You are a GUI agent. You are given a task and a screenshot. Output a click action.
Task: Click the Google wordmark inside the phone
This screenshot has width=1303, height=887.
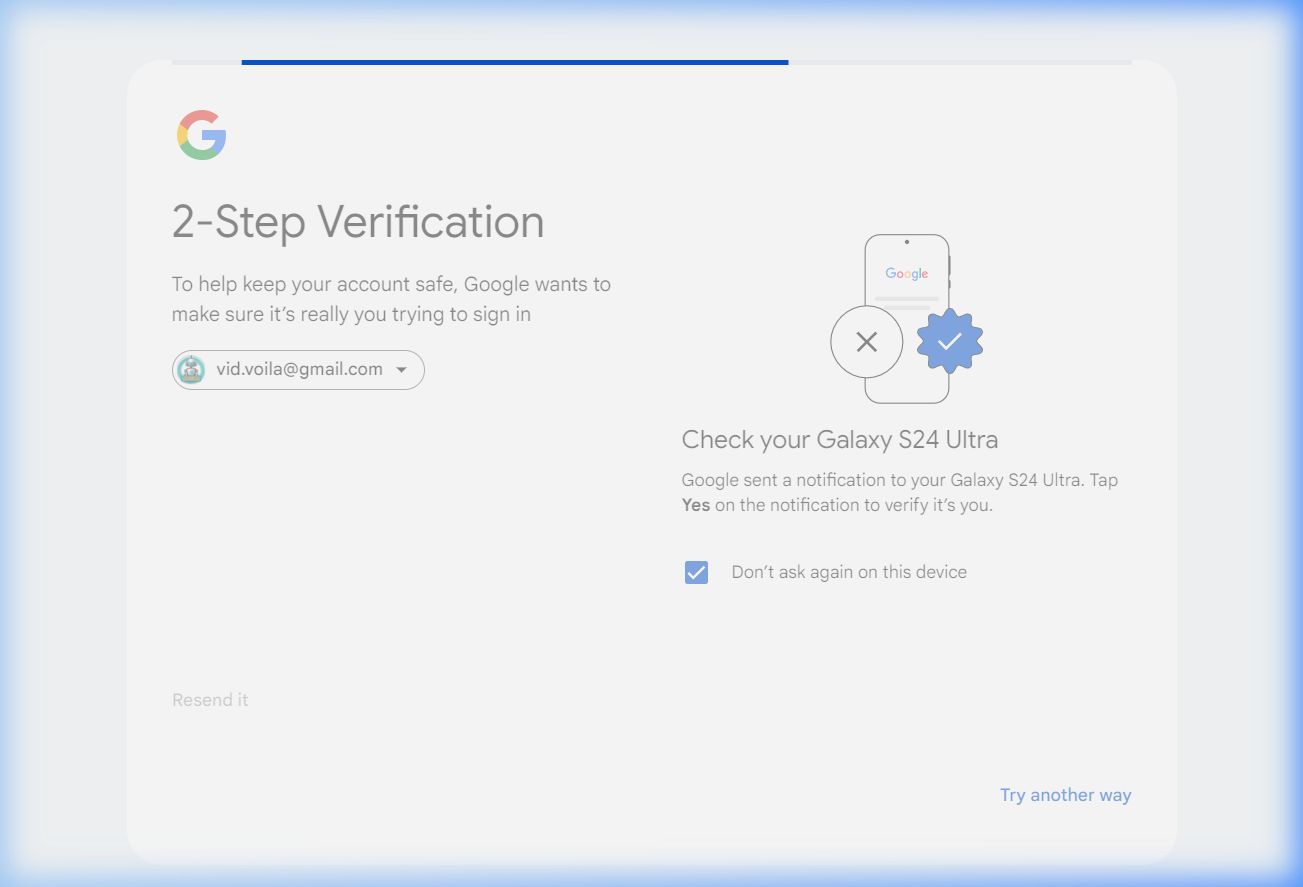coord(906,273)
